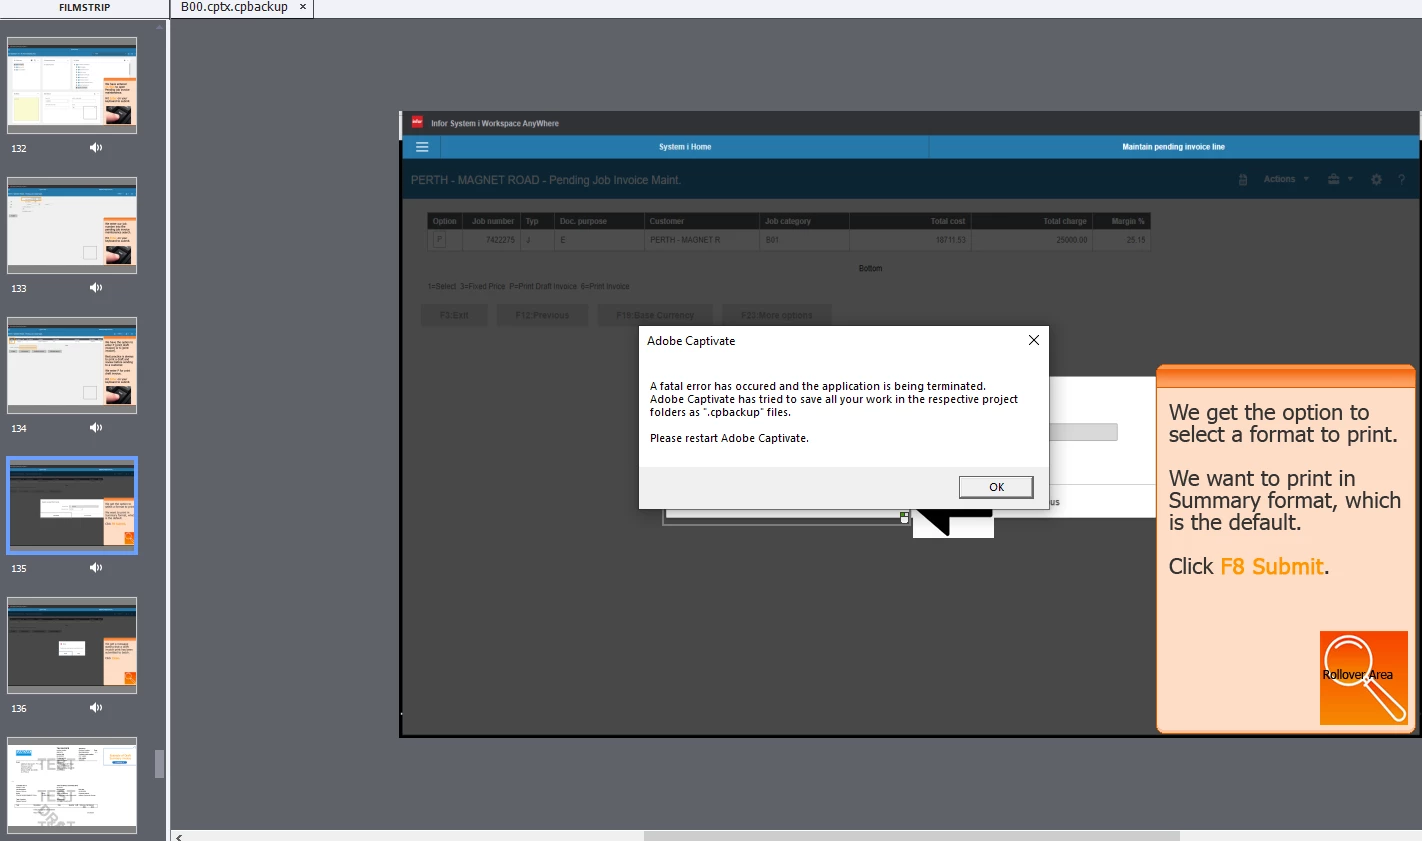Image resolution: width=1422 pixels, height=841 pixels.
Task: Click the horizontal scrollbar left arrow
Action: [x=179, y=836]
